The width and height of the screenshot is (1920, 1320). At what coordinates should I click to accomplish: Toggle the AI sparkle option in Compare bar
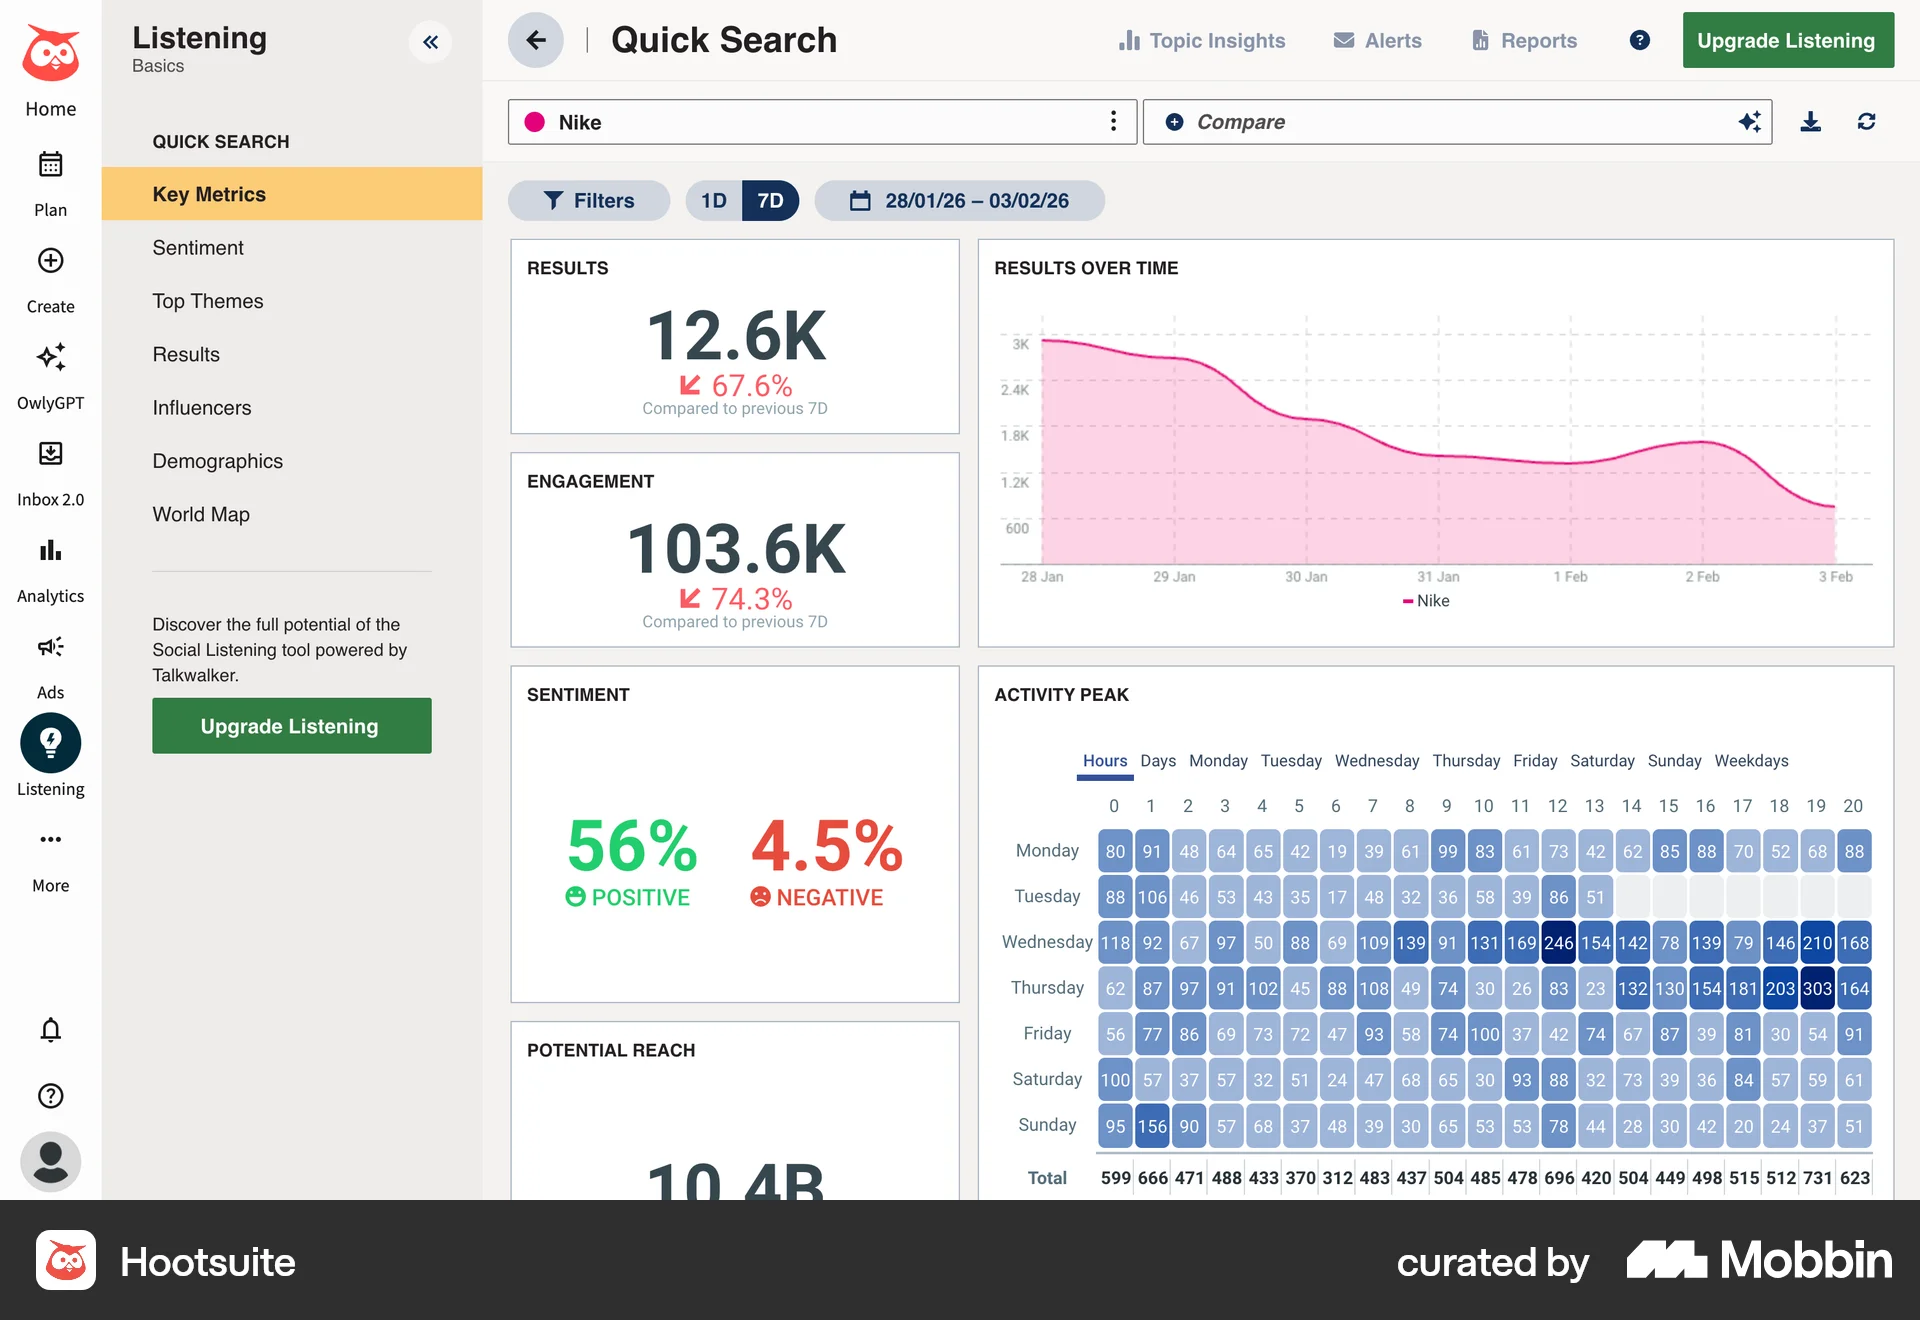click(x=1749, y=121)
